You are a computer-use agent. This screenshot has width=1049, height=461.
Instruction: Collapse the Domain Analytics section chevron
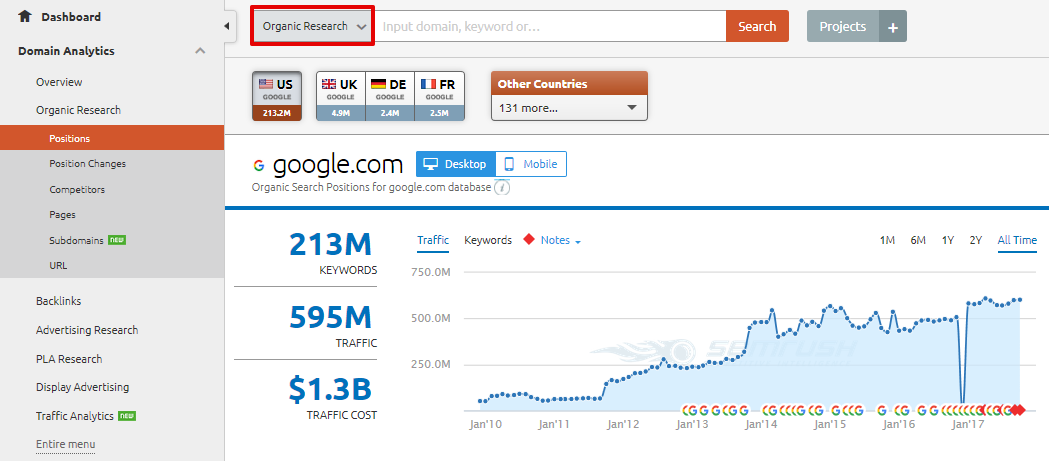(x=200, y=51)
